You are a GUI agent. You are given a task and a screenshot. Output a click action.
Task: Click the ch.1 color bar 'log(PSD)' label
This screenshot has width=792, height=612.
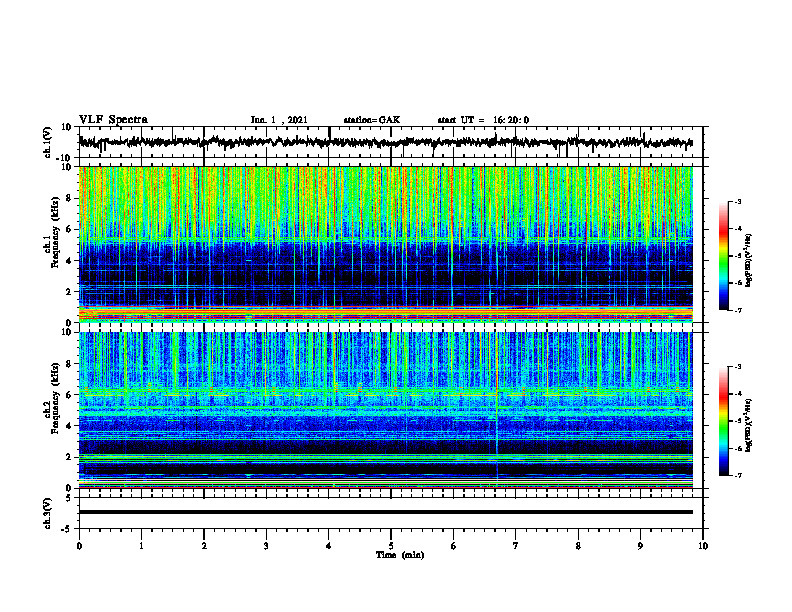(749, 260)
